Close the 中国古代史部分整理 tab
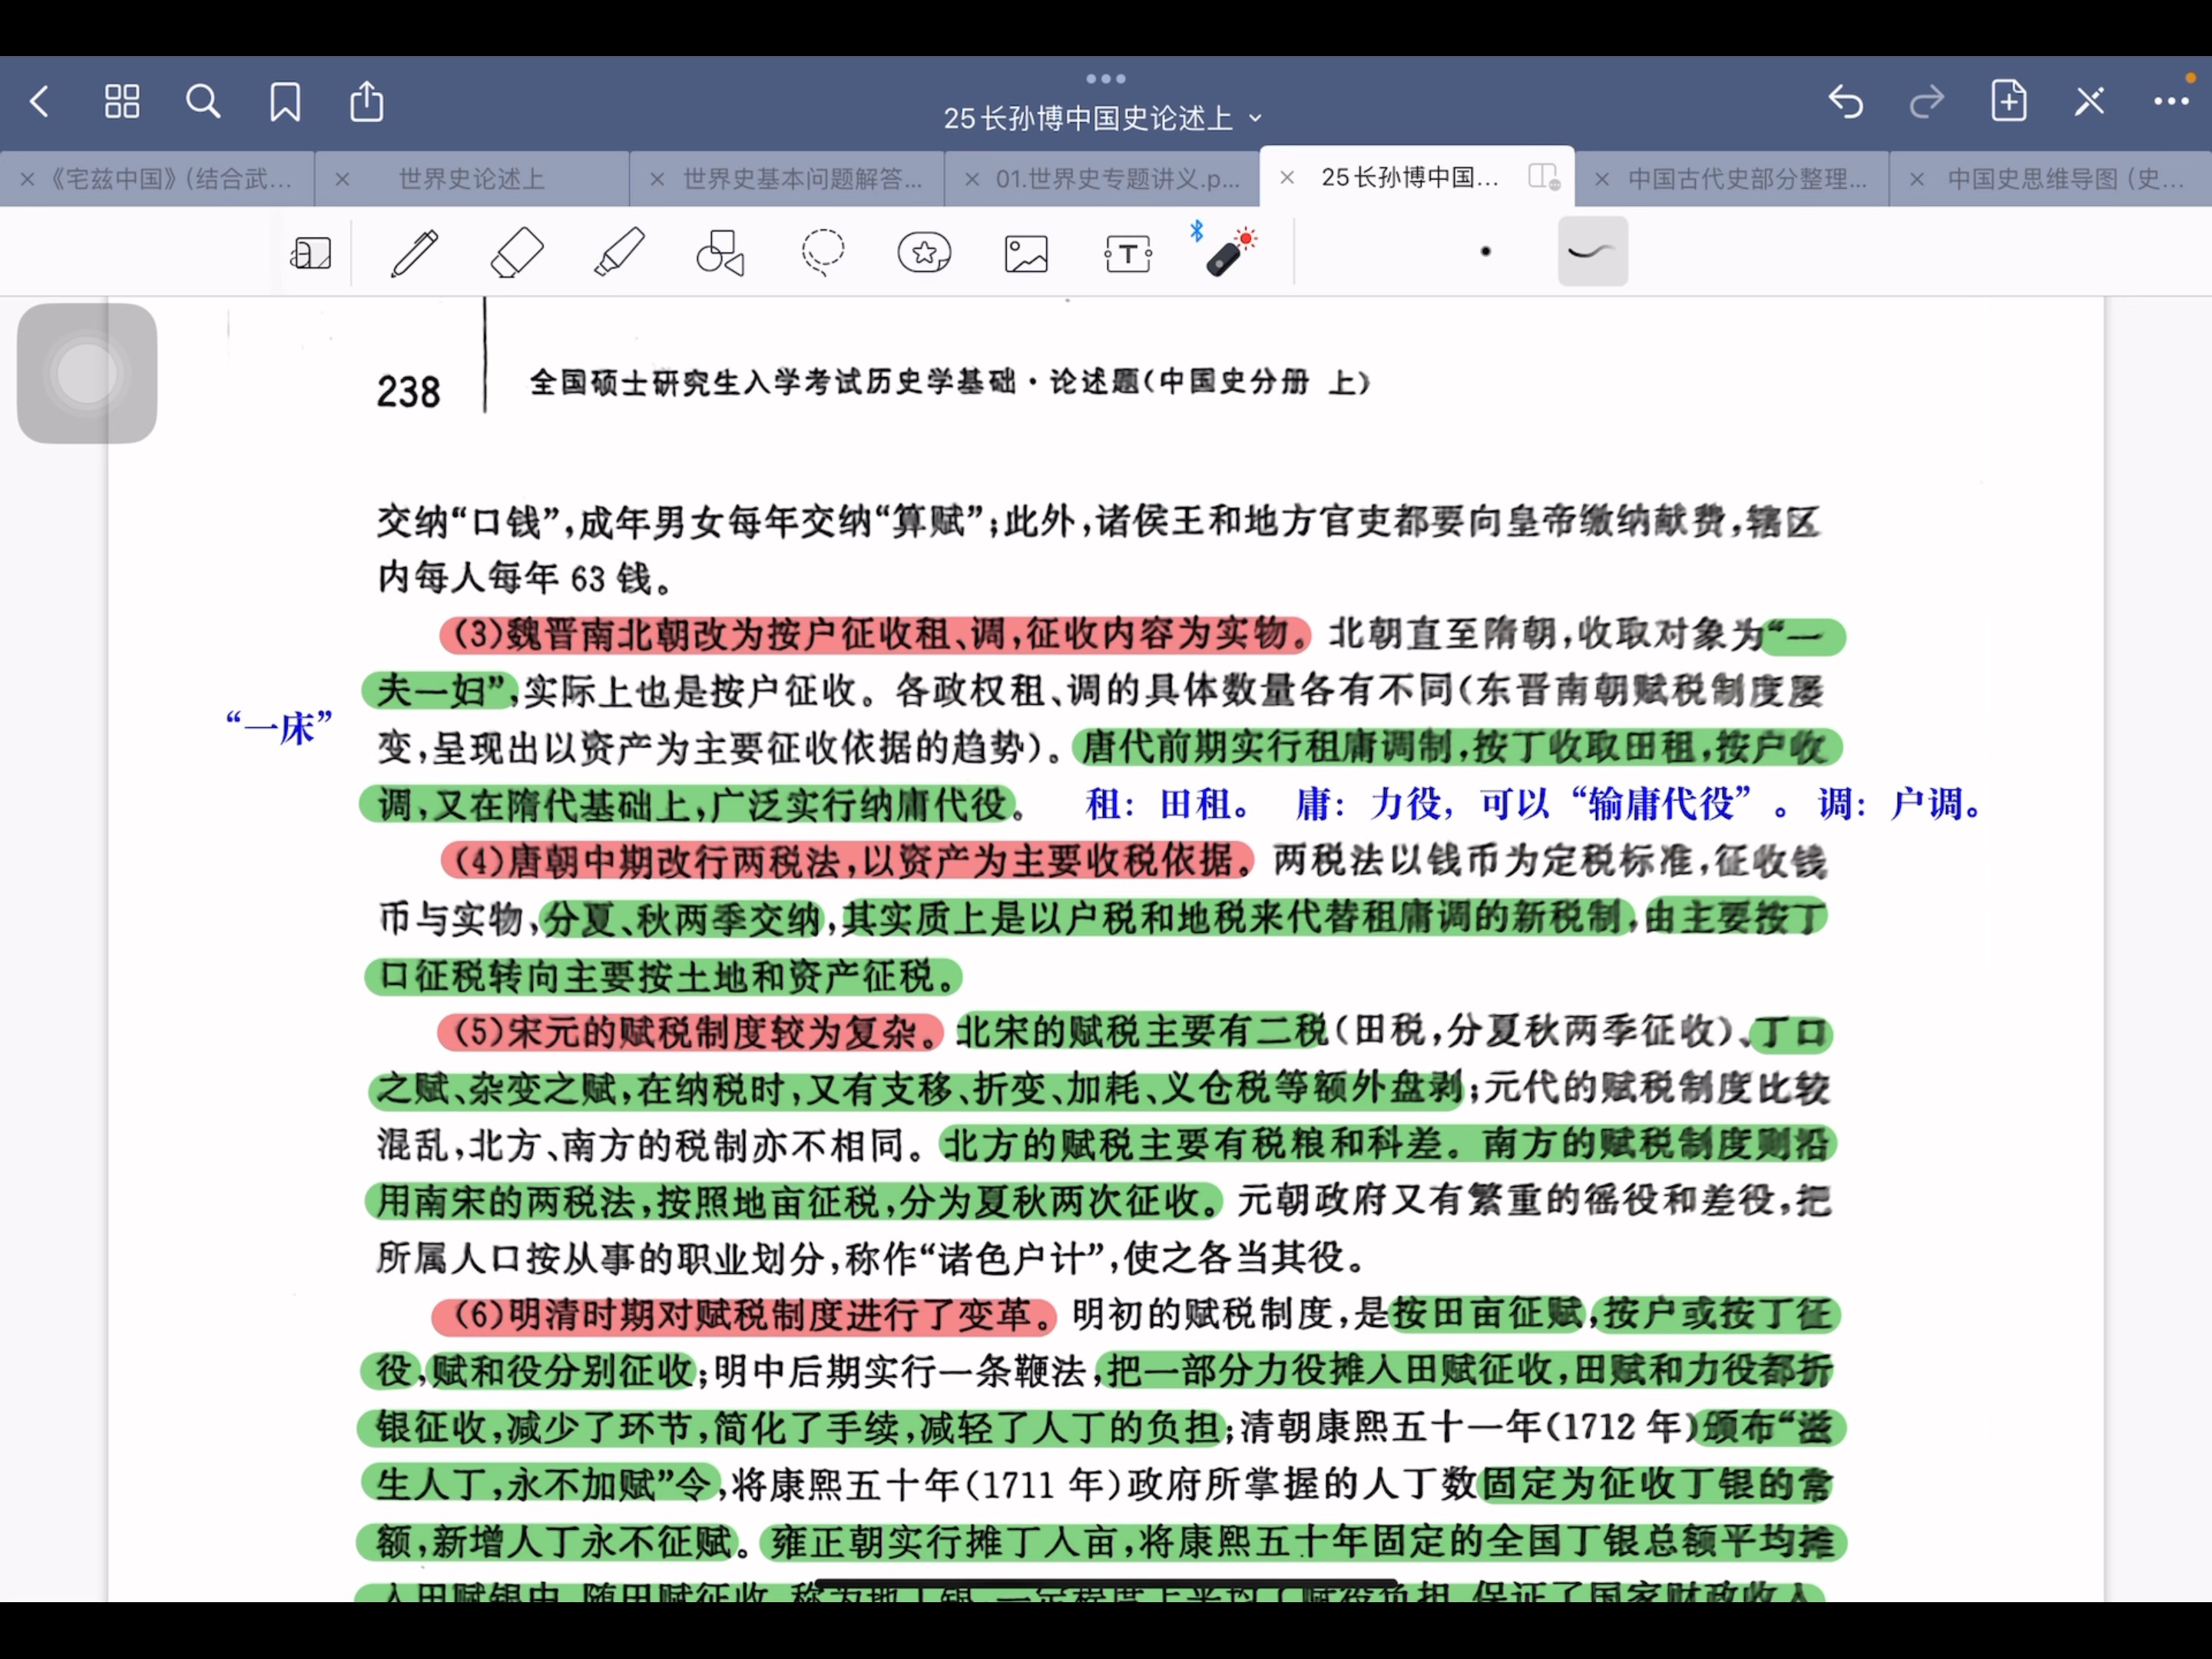 click(x=1601, y=179)
